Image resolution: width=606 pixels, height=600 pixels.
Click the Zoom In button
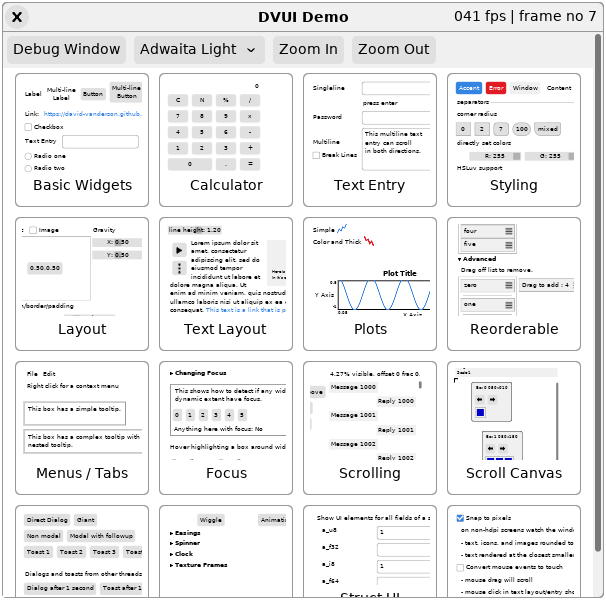point(308,49)
